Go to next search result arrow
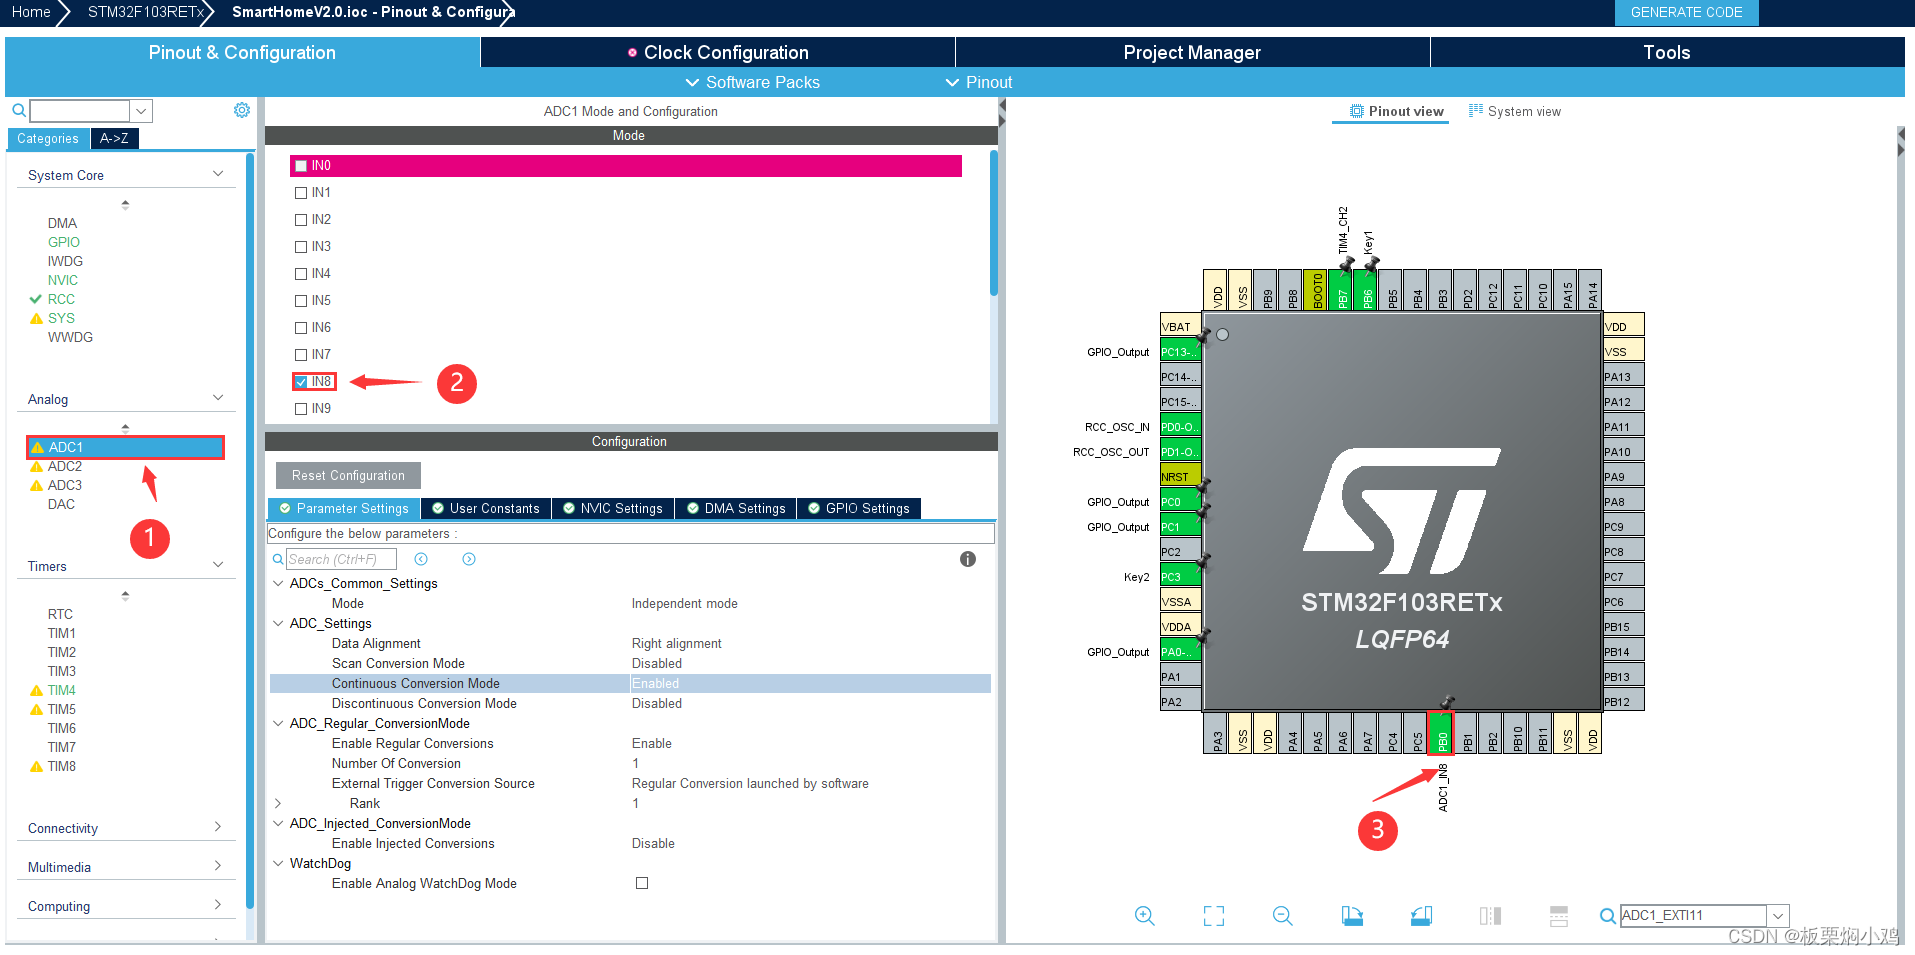This screenshot has width=1915, height=955. pyautogui.click(x=469, y=559)
